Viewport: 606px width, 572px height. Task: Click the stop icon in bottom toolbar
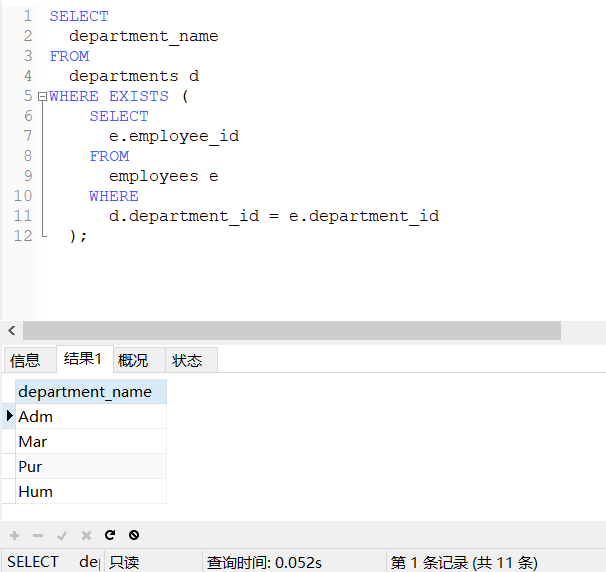coord(134,535)
